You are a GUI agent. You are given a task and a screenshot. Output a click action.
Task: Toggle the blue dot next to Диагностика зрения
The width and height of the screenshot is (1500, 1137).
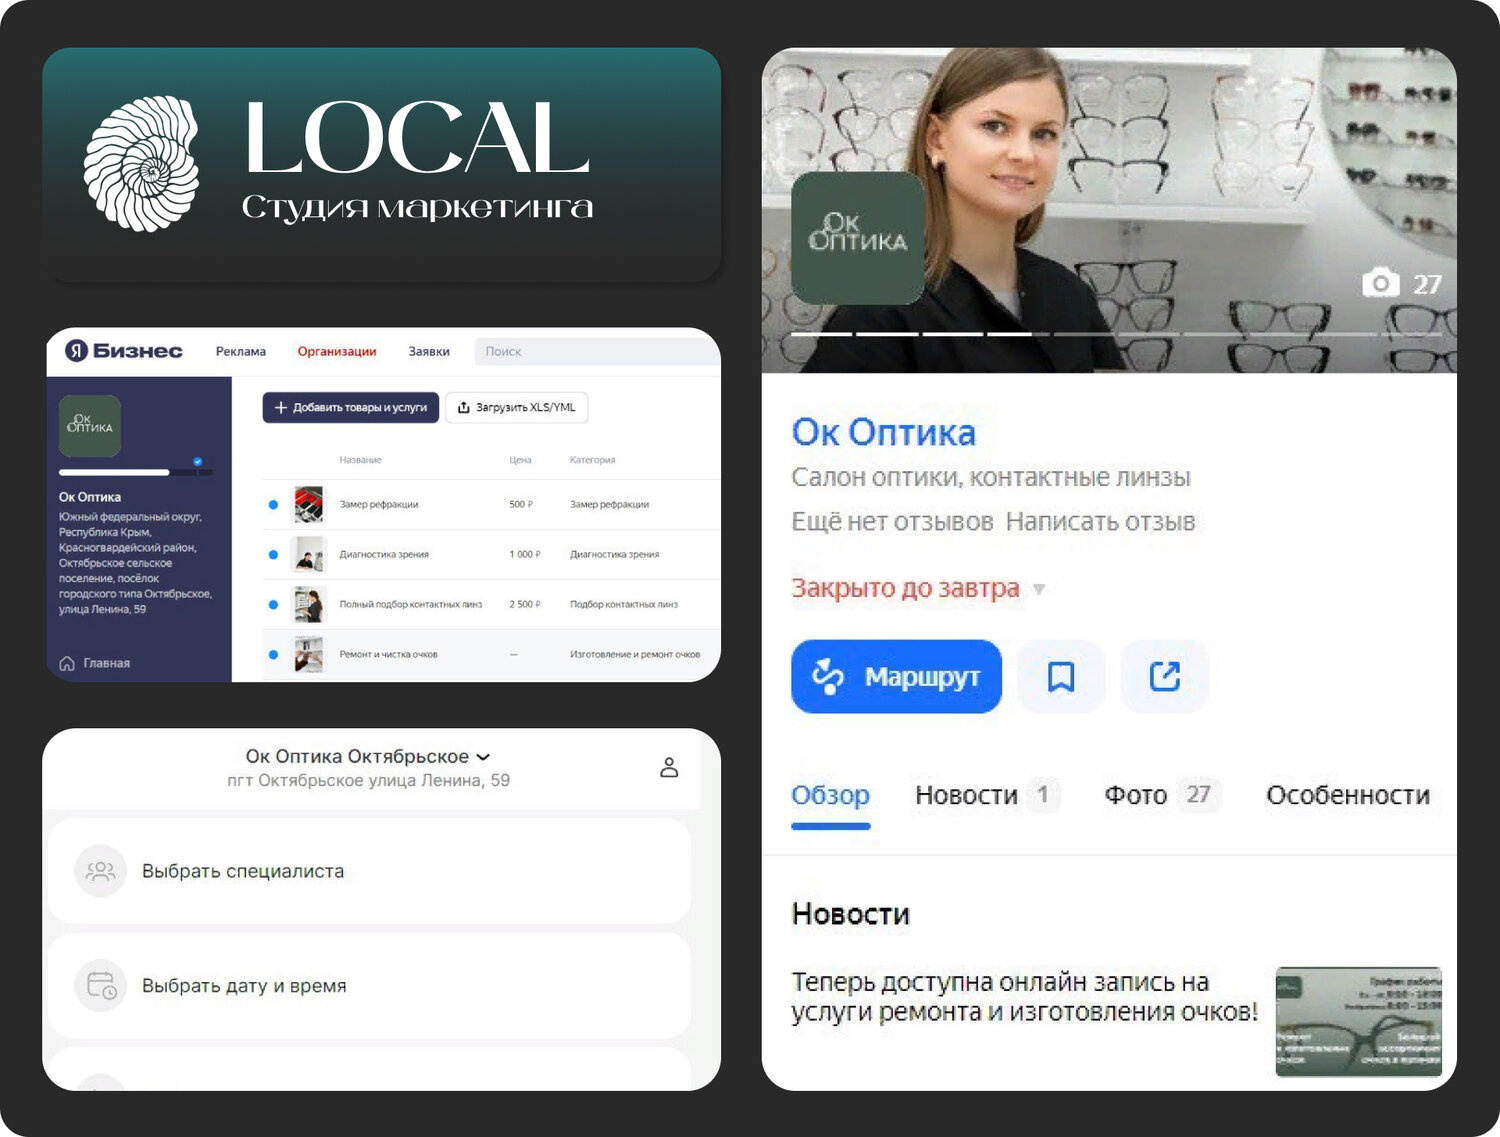(x=273, y=554)
